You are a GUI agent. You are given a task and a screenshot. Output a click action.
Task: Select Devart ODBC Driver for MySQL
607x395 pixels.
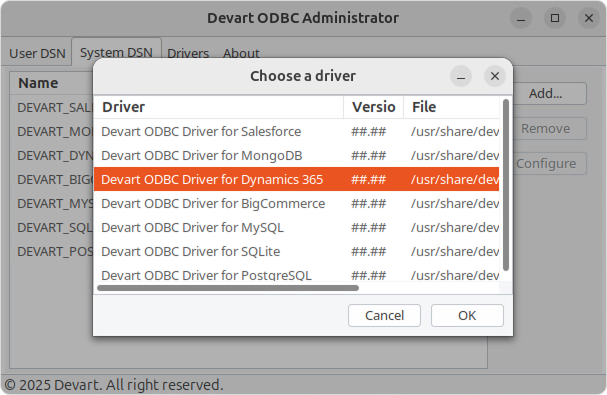click(x=297, y=227)
